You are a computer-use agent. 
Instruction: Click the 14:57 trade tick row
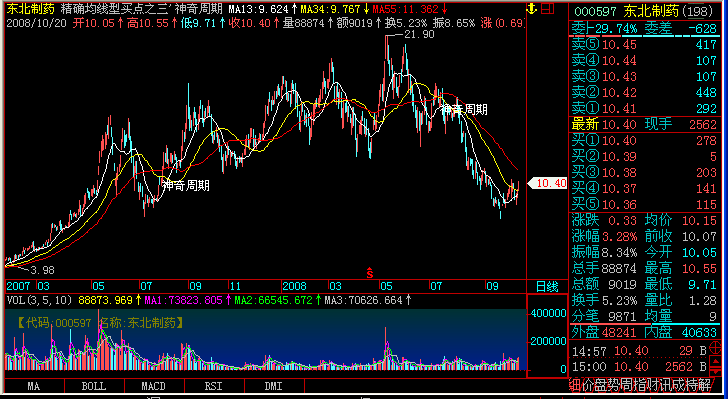[640, 351]
